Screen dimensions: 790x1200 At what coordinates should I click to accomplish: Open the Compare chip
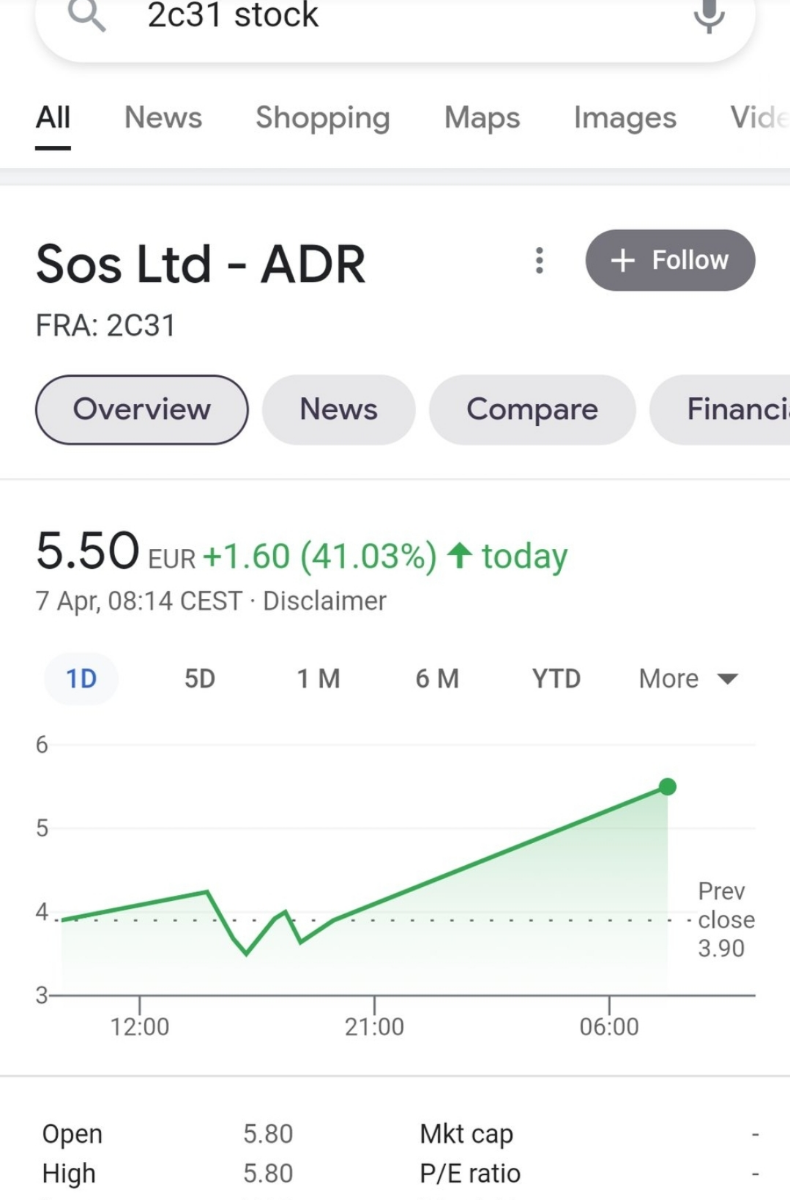[x=532, y=410]
